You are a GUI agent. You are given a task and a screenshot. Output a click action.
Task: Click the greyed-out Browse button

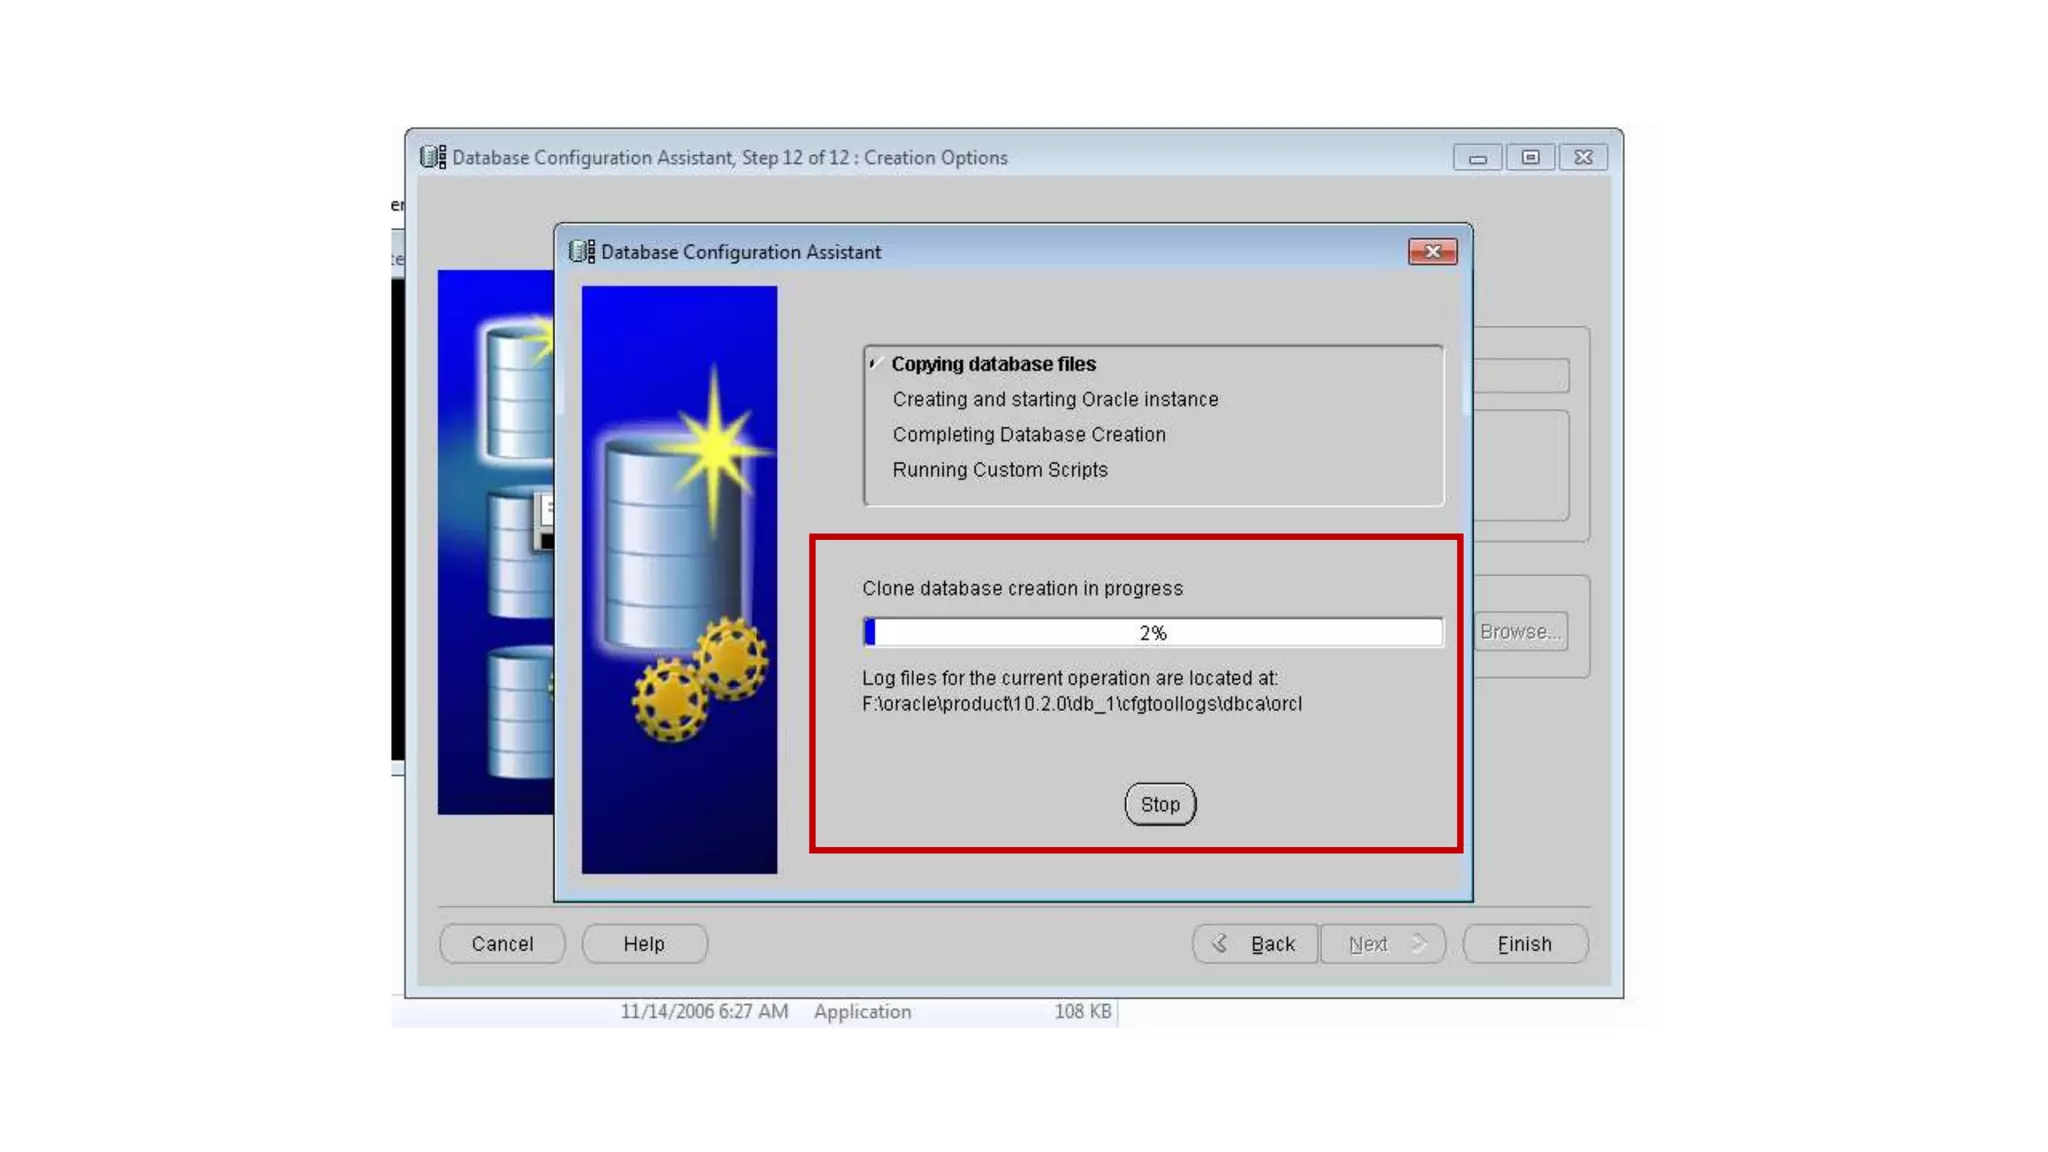1519,632
